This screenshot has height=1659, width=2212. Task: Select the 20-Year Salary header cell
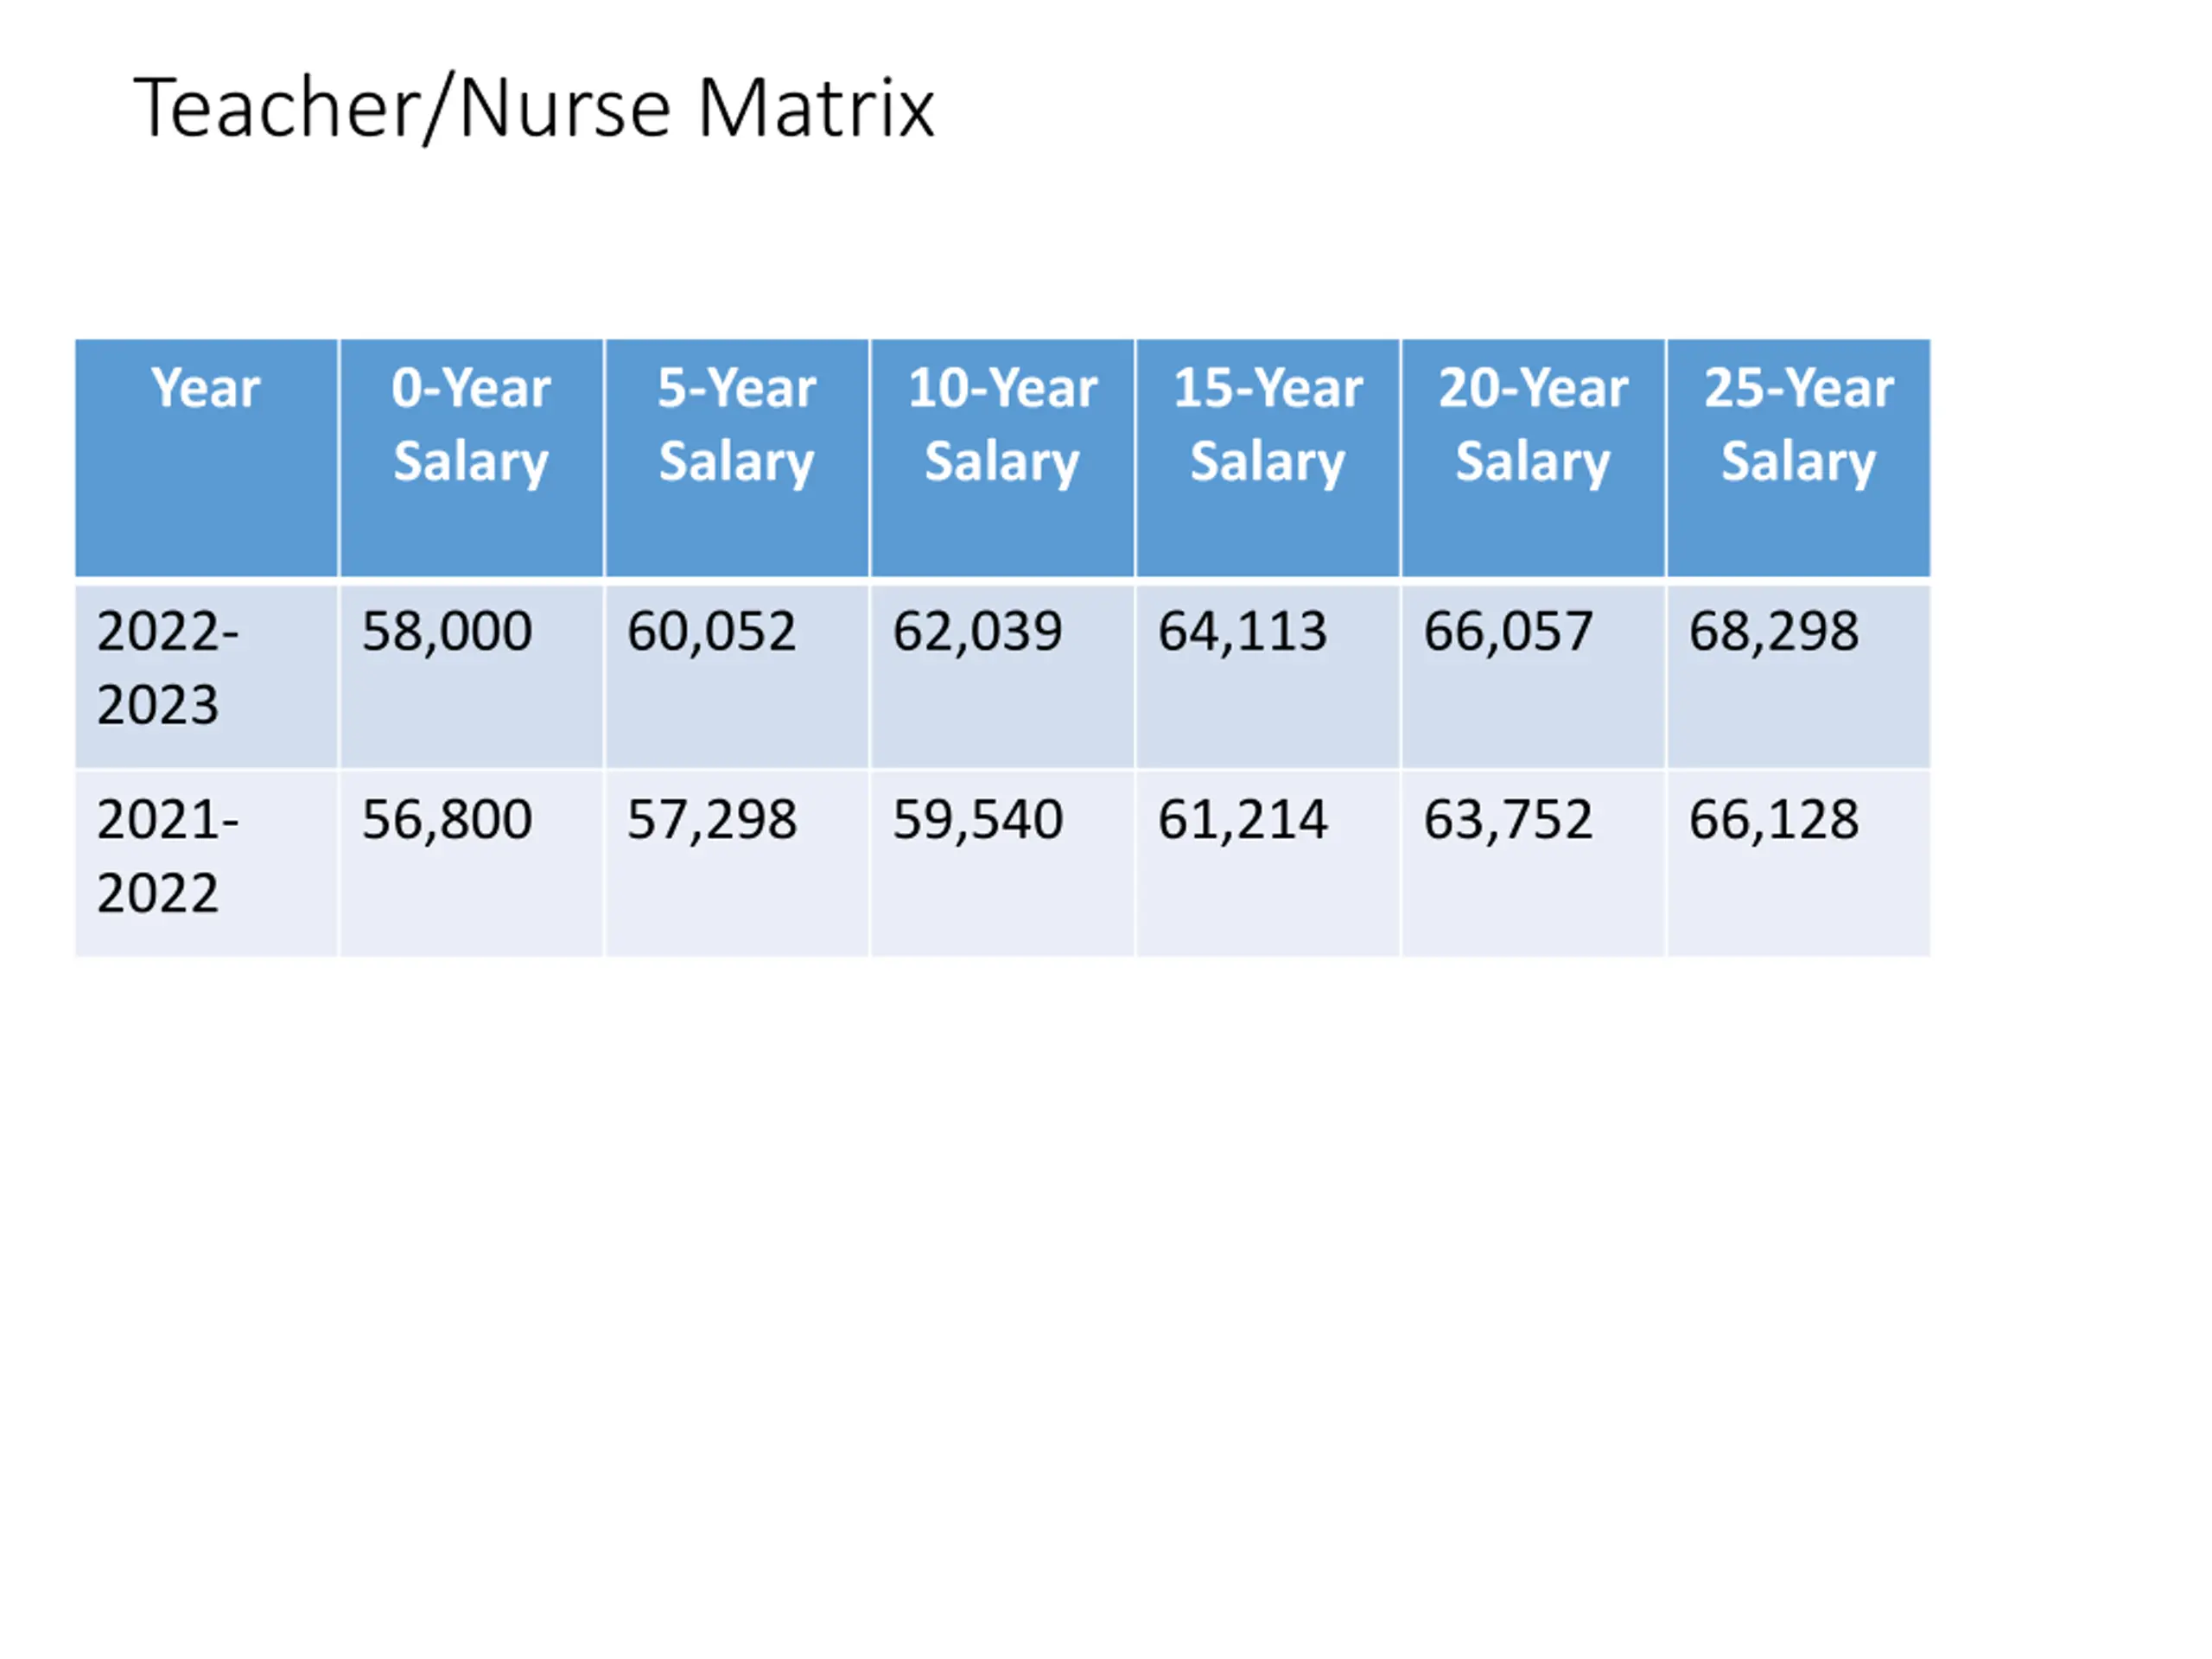pyautogui.click(x=1533, y=458)
